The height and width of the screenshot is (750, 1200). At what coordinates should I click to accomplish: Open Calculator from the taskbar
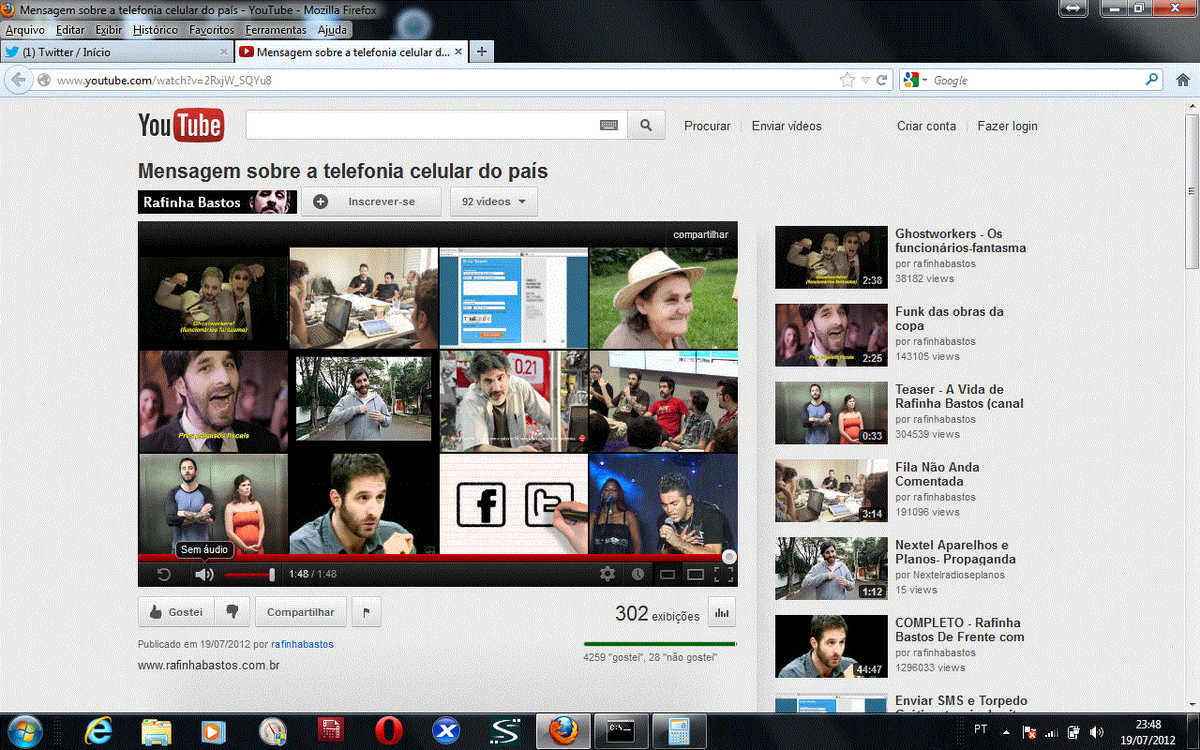pos(680,731)
